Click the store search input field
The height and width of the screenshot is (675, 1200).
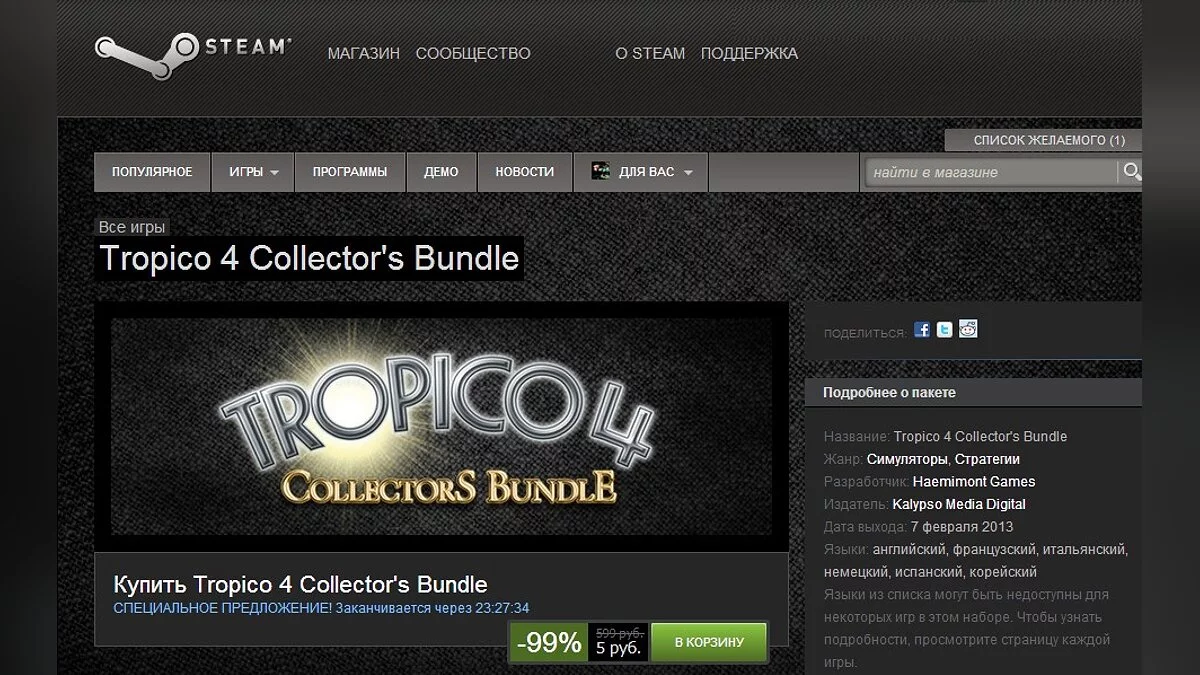tap(992, 172)
